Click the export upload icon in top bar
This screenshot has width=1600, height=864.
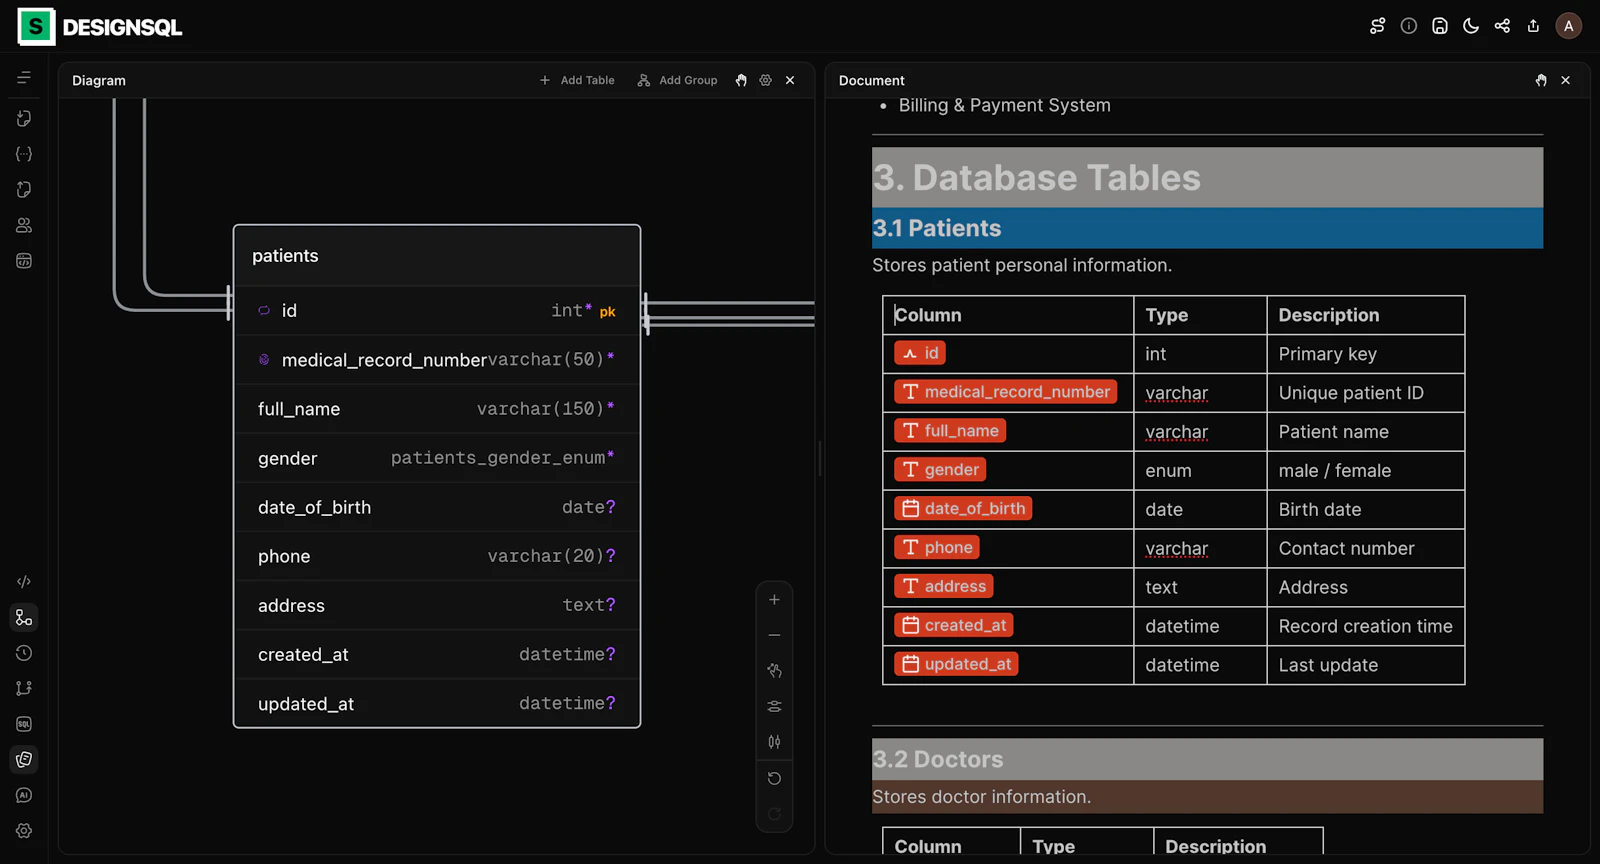tap(1533, 26)
